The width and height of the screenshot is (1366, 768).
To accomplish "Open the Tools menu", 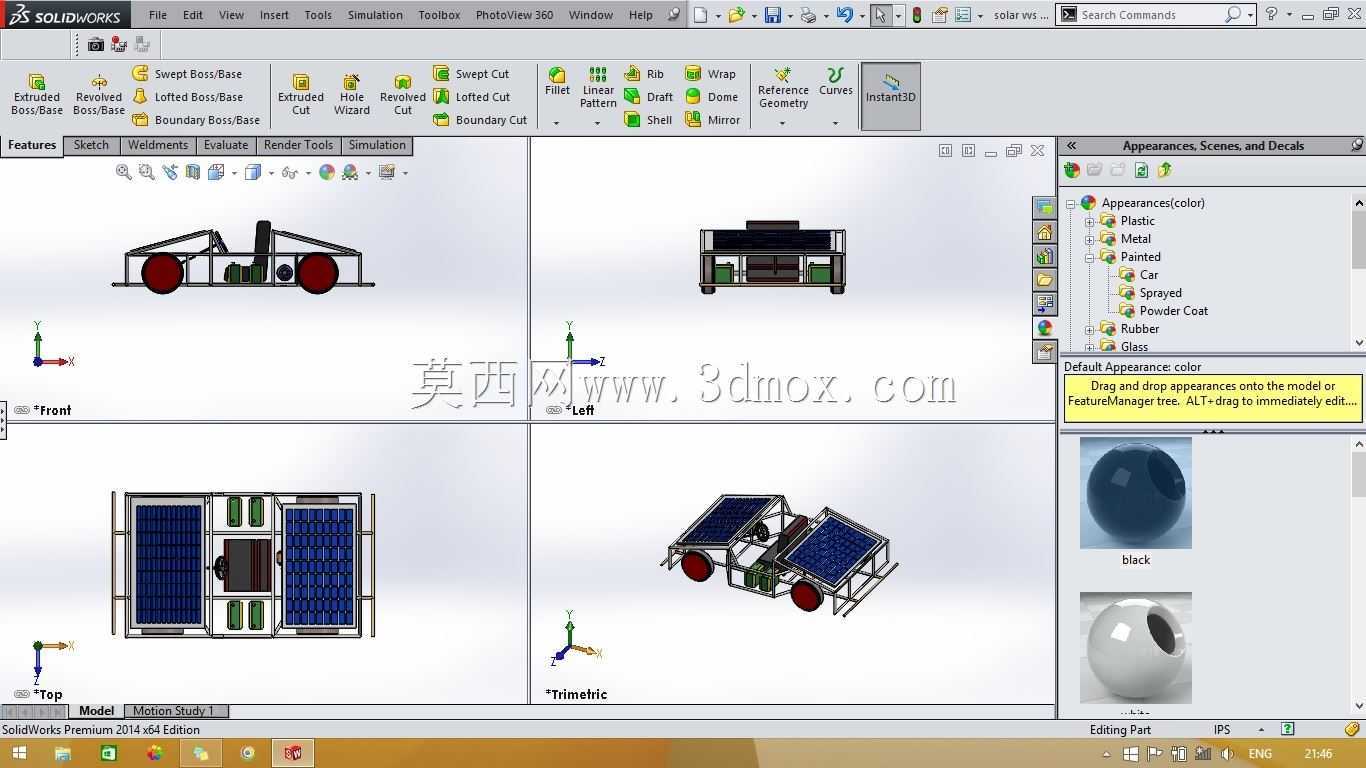I will click(x=318, y=15).
